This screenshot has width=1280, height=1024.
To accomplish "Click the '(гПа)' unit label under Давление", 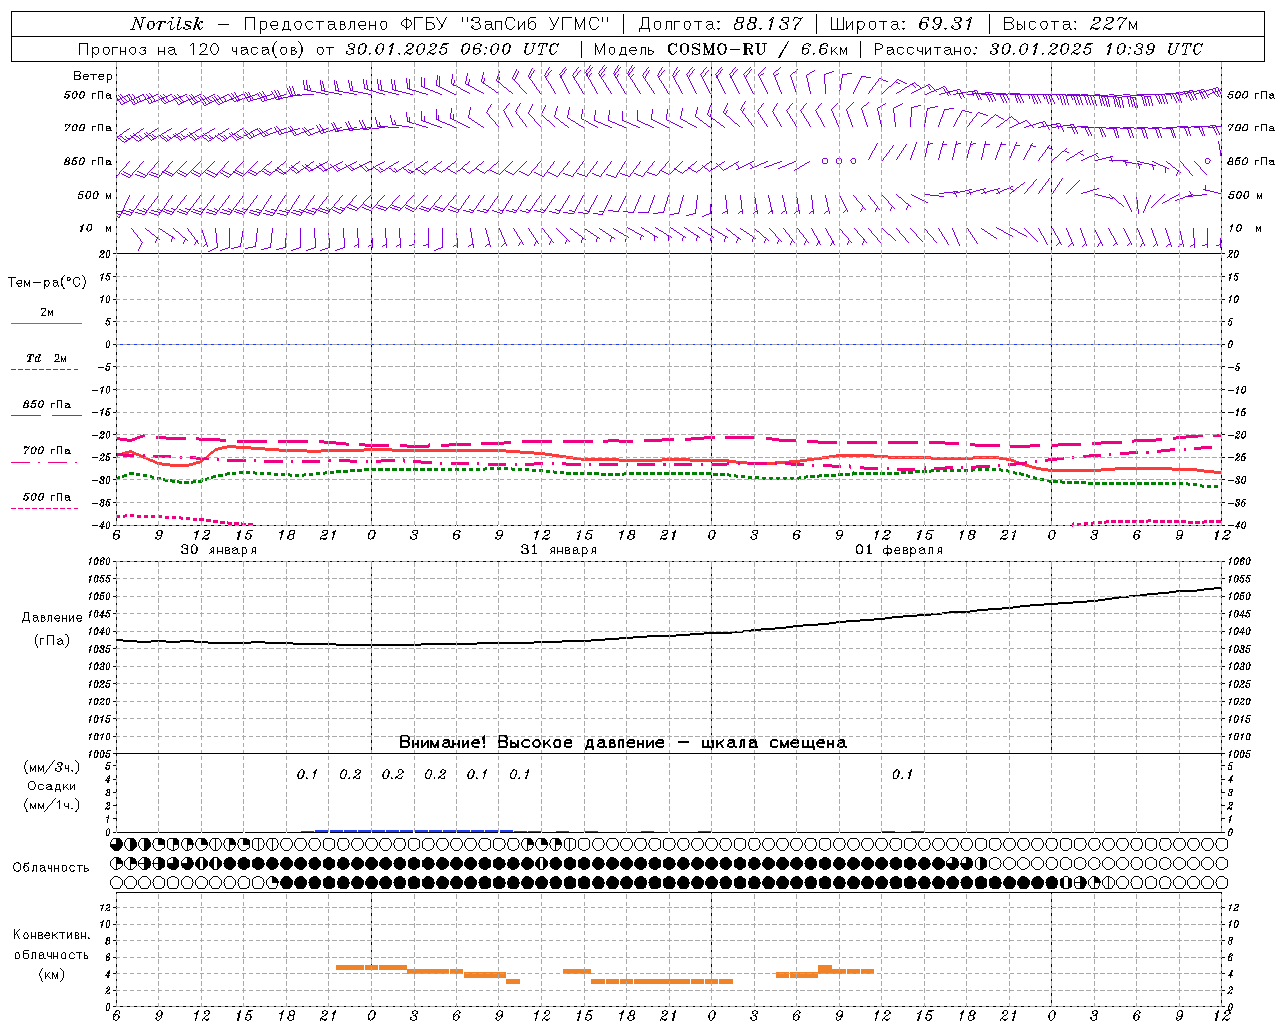I will pos(52,641).
